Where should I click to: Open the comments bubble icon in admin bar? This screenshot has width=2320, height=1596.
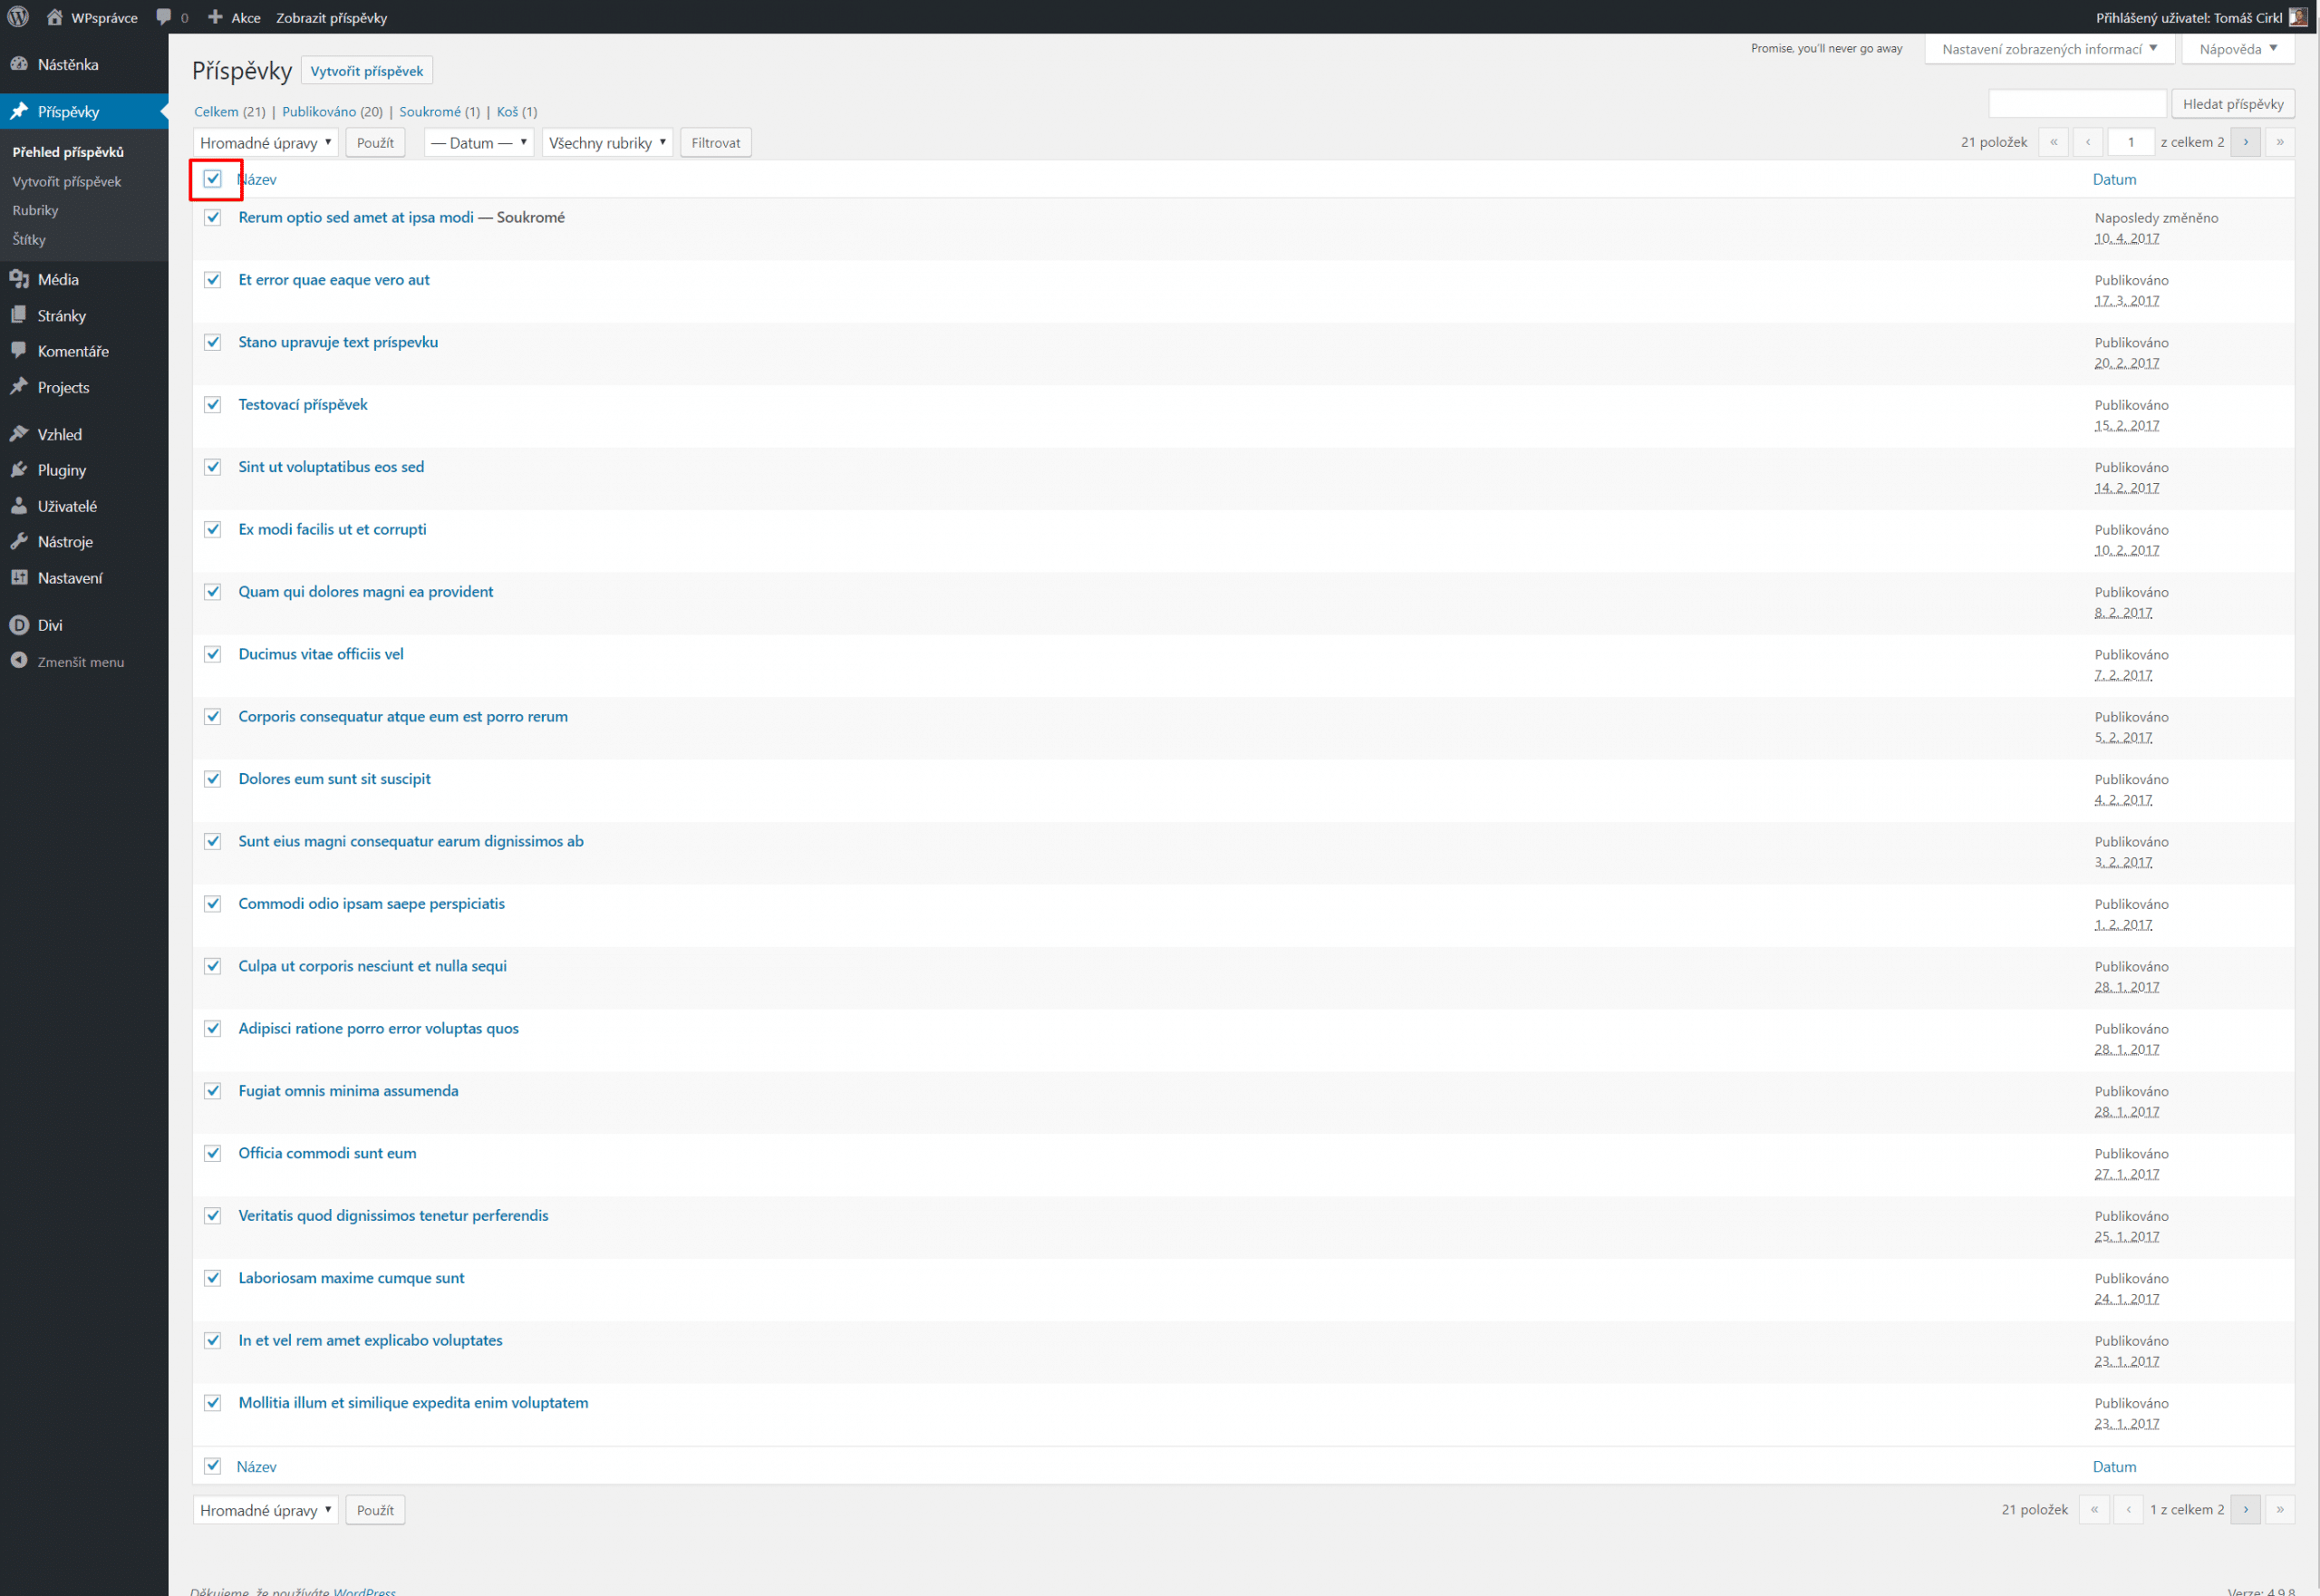[164, 17]
